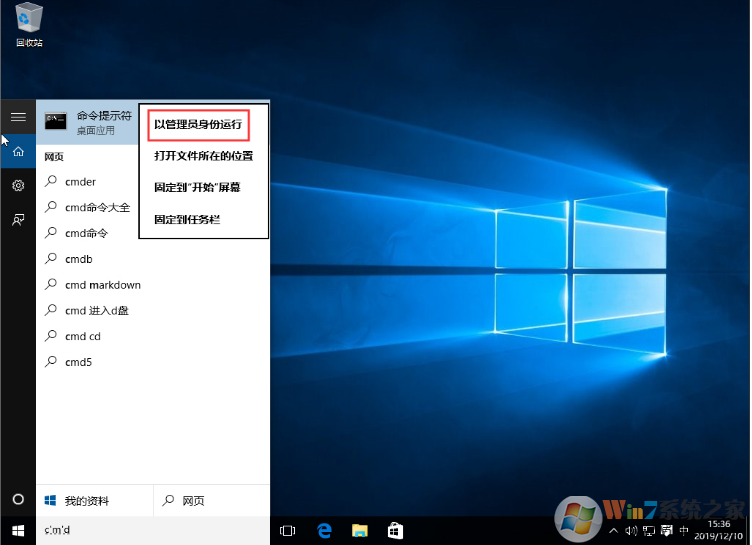Open the settings gear in search sidebar
752x545 pixels.
[18, 186]
